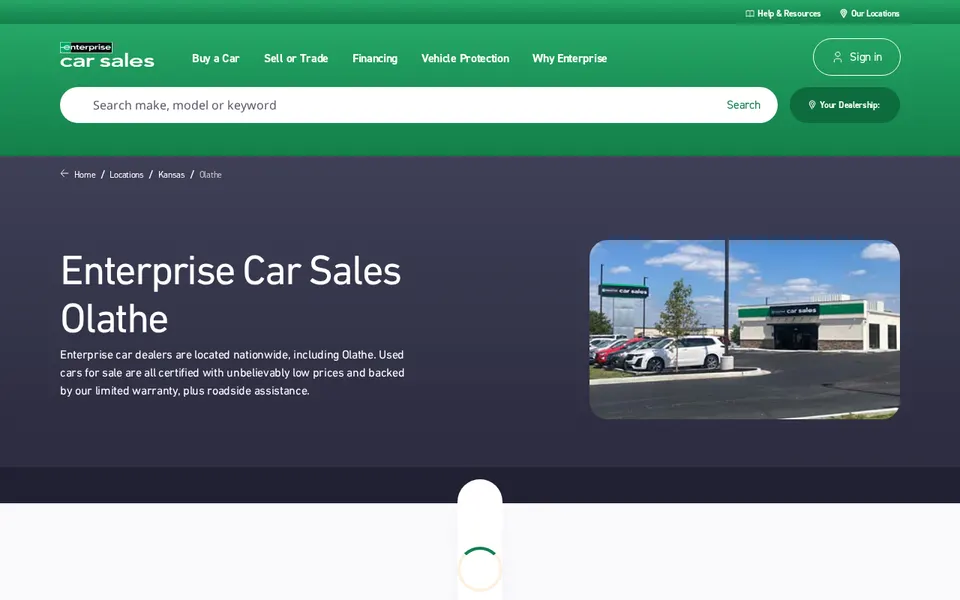Viewport: 960px width, 600px height.
Task: Open the Why Enterprise menu
Action: (569, 58)
